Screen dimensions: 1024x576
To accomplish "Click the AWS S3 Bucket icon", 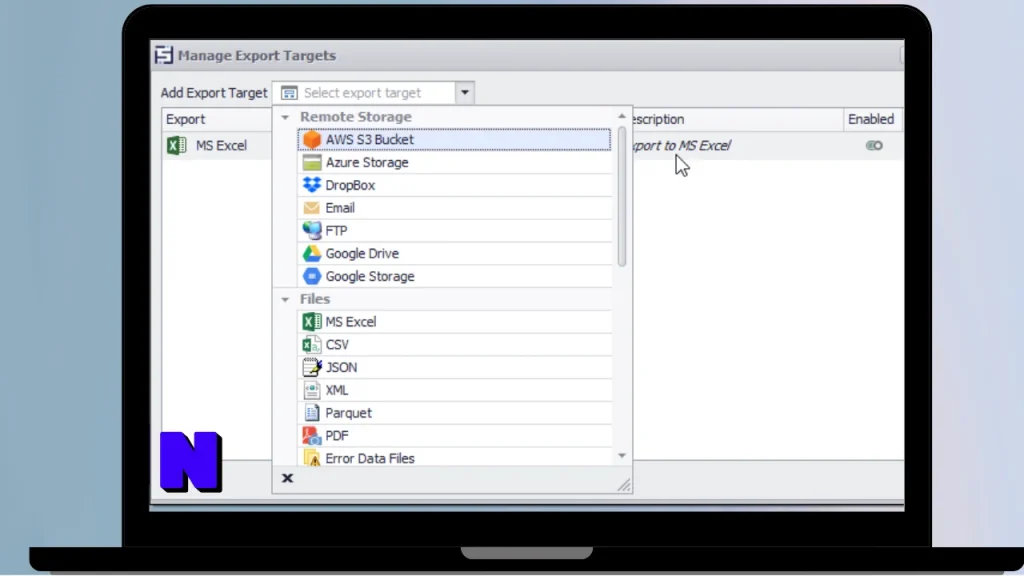I will coord(312,139).
